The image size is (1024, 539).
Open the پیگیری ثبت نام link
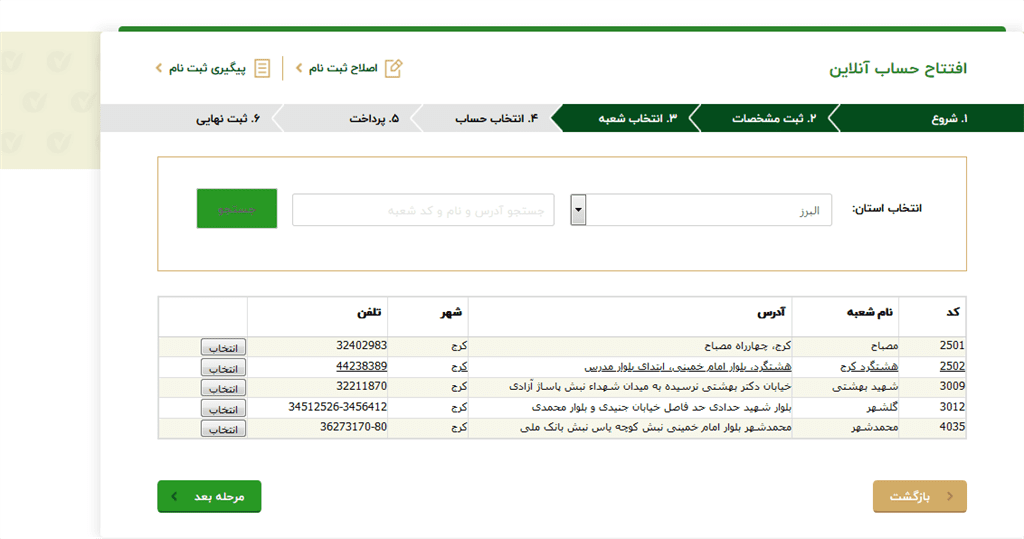[207, 68]
